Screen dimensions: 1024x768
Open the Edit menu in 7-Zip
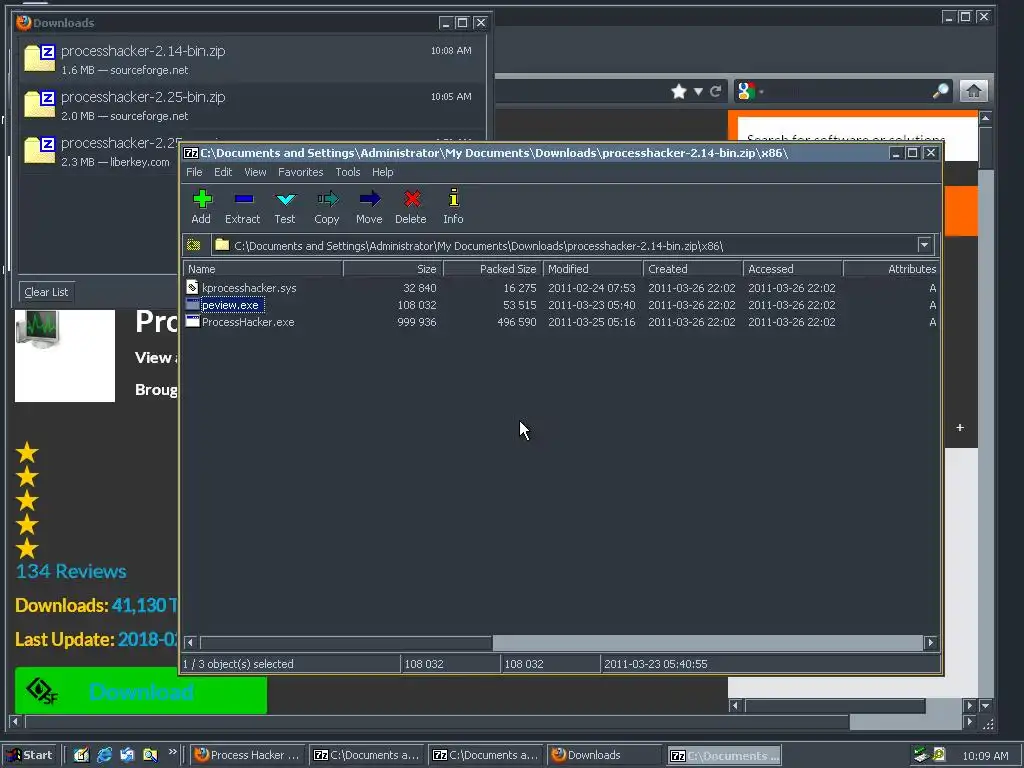pyautogui.click(x=223, y=172)
